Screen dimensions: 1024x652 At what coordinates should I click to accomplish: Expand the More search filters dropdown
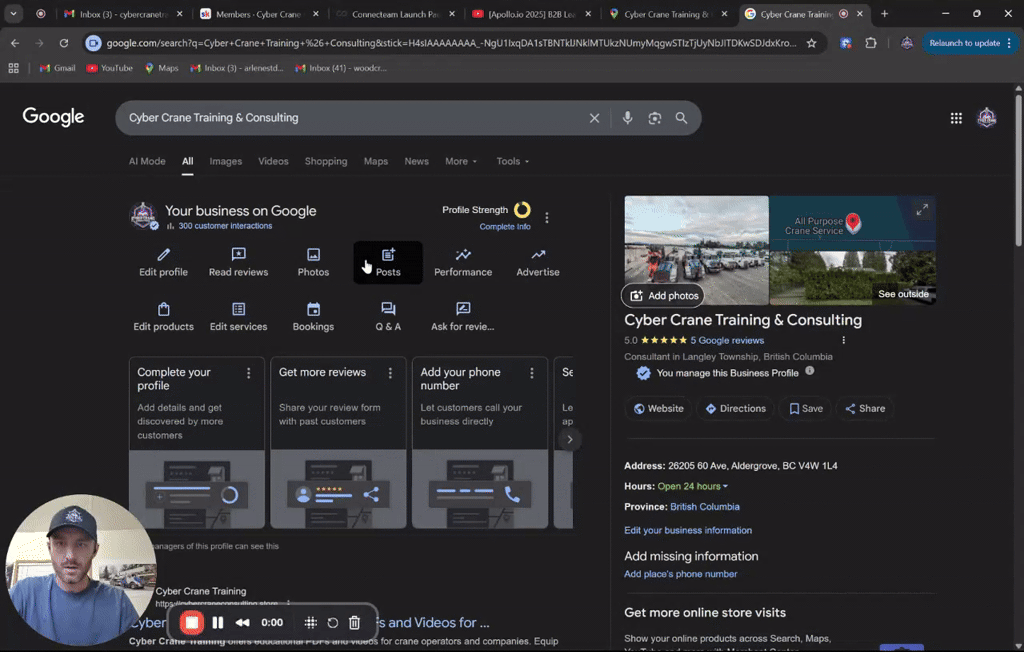(x=461, y=161)
